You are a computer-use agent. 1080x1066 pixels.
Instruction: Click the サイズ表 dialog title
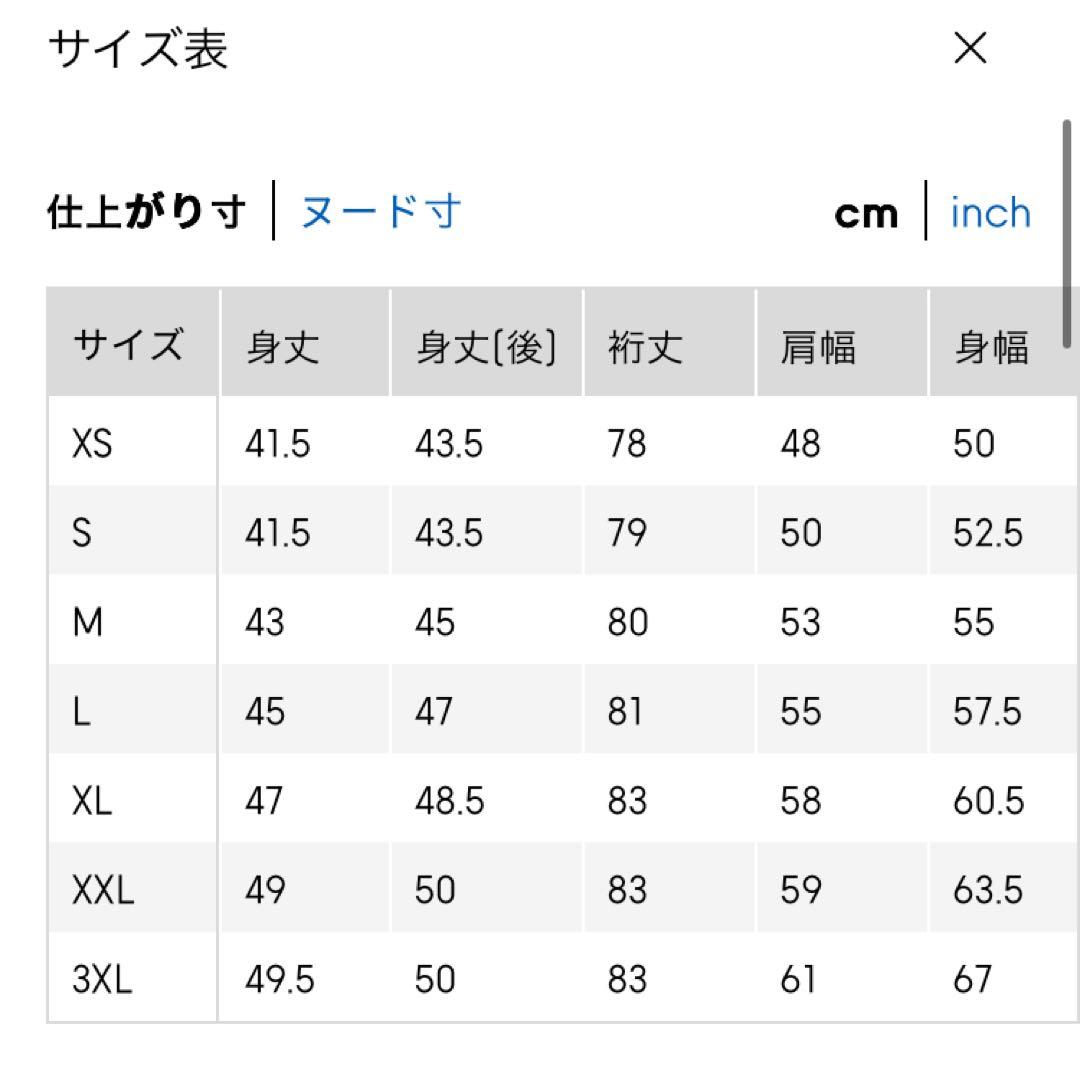[x=138, y=48]
